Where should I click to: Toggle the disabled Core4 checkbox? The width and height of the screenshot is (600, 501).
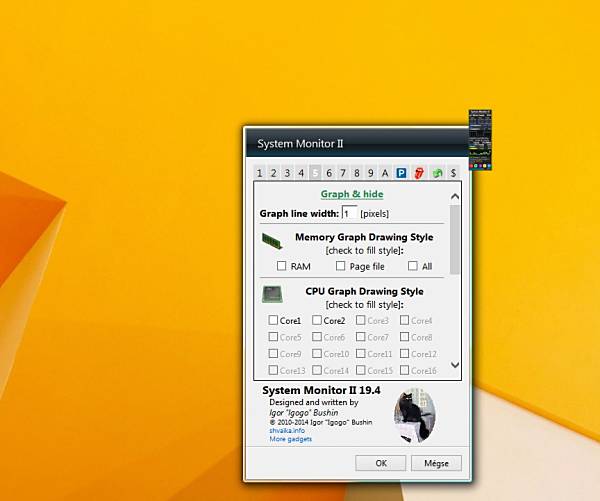pos(404,320)
